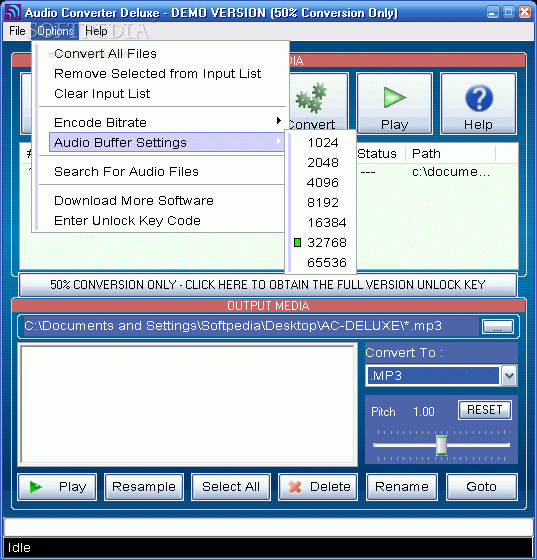Minimize the Audio Converter Deluxe window
This screenshot has height=560, width=537.
point(492,12)
